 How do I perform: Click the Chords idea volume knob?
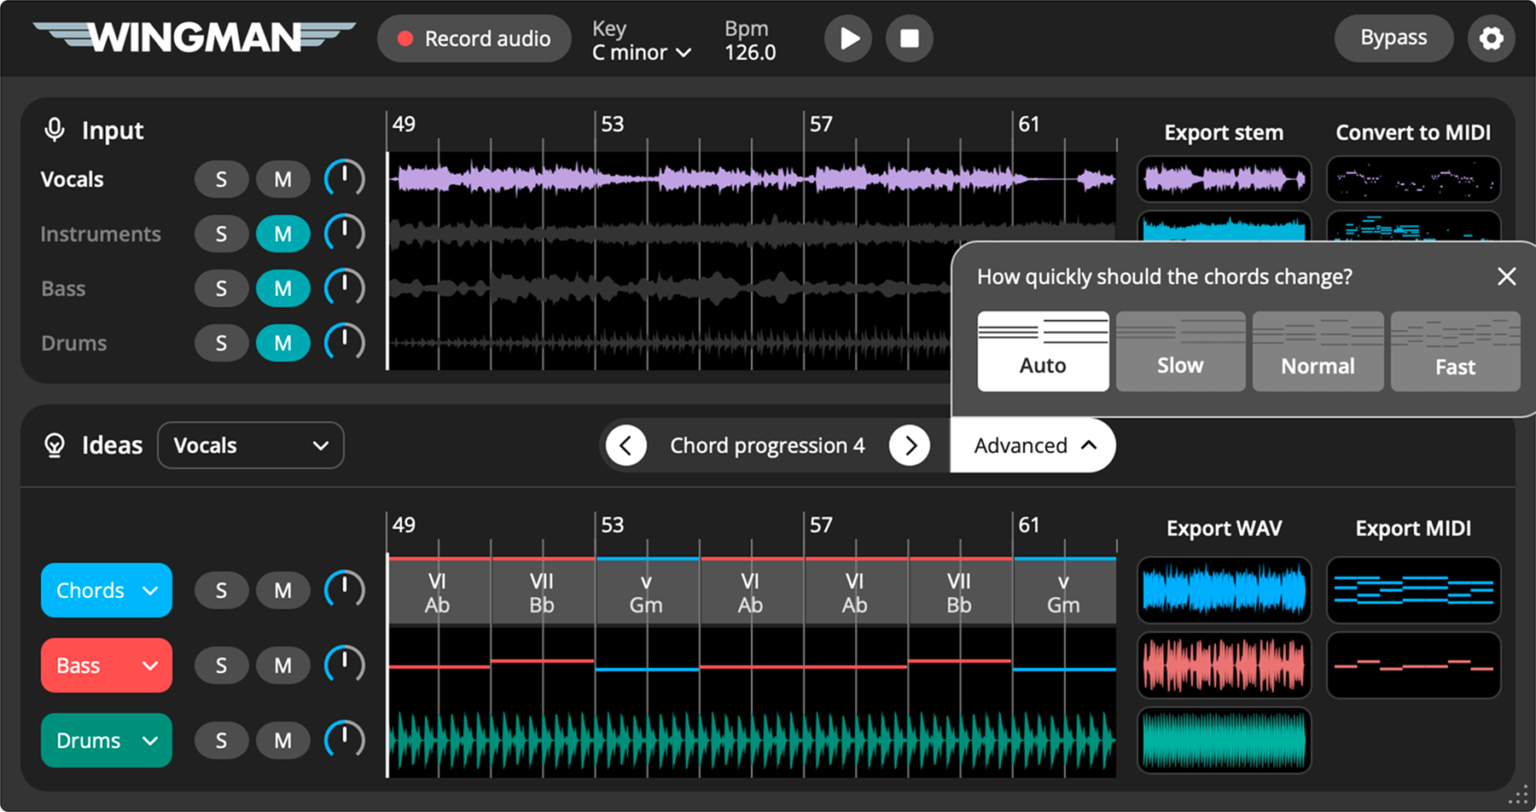click(x=344, y=590)
